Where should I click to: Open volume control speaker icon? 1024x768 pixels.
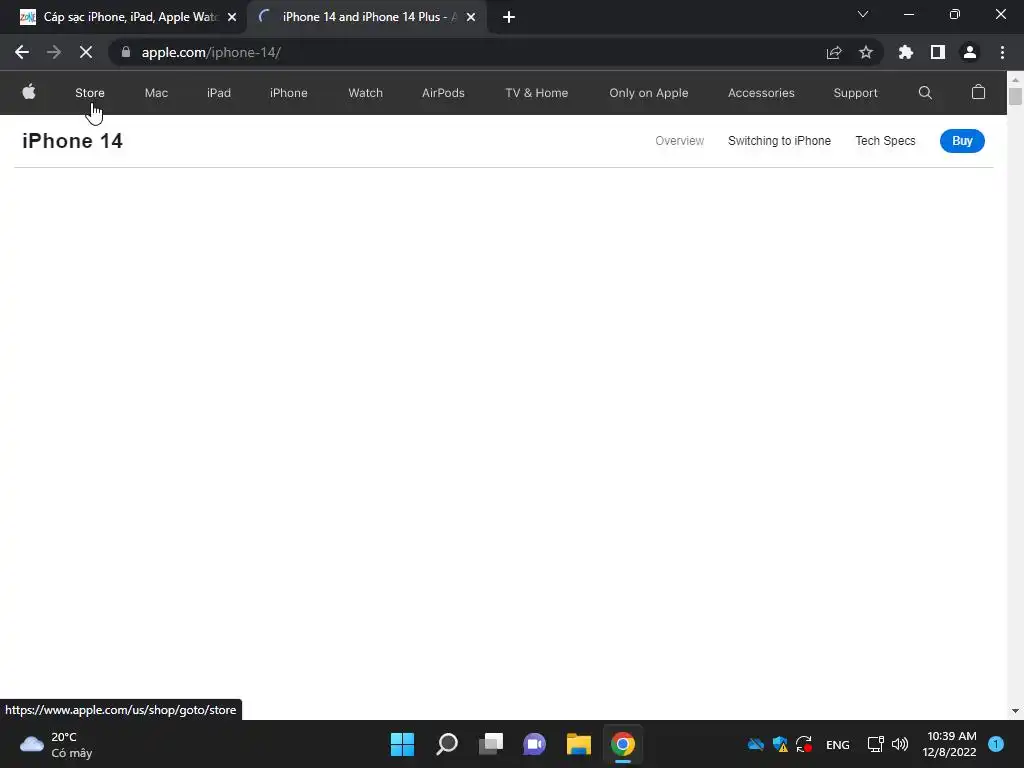click(900, 744)
